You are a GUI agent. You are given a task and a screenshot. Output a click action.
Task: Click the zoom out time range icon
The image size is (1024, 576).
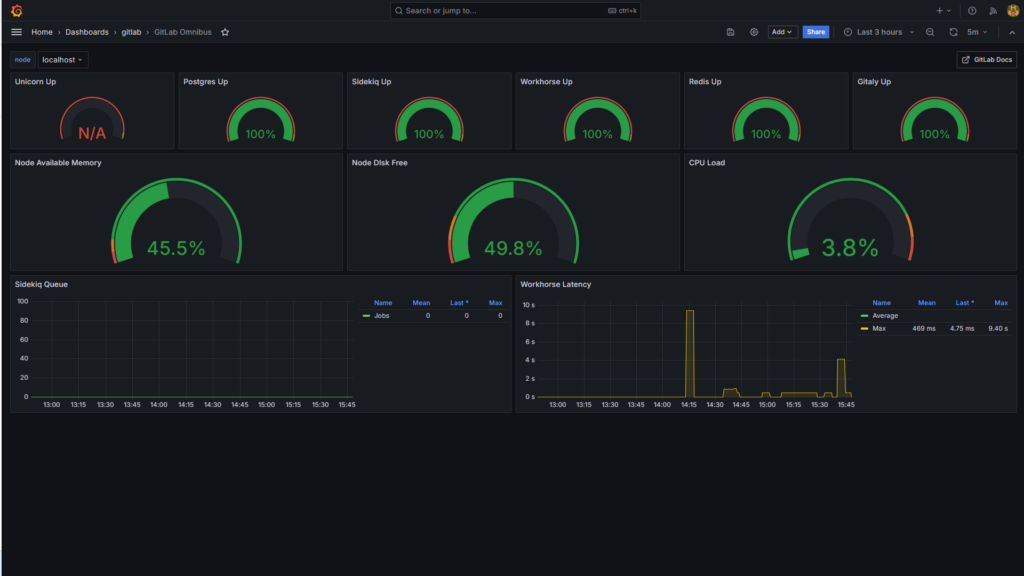pos(930,32)
